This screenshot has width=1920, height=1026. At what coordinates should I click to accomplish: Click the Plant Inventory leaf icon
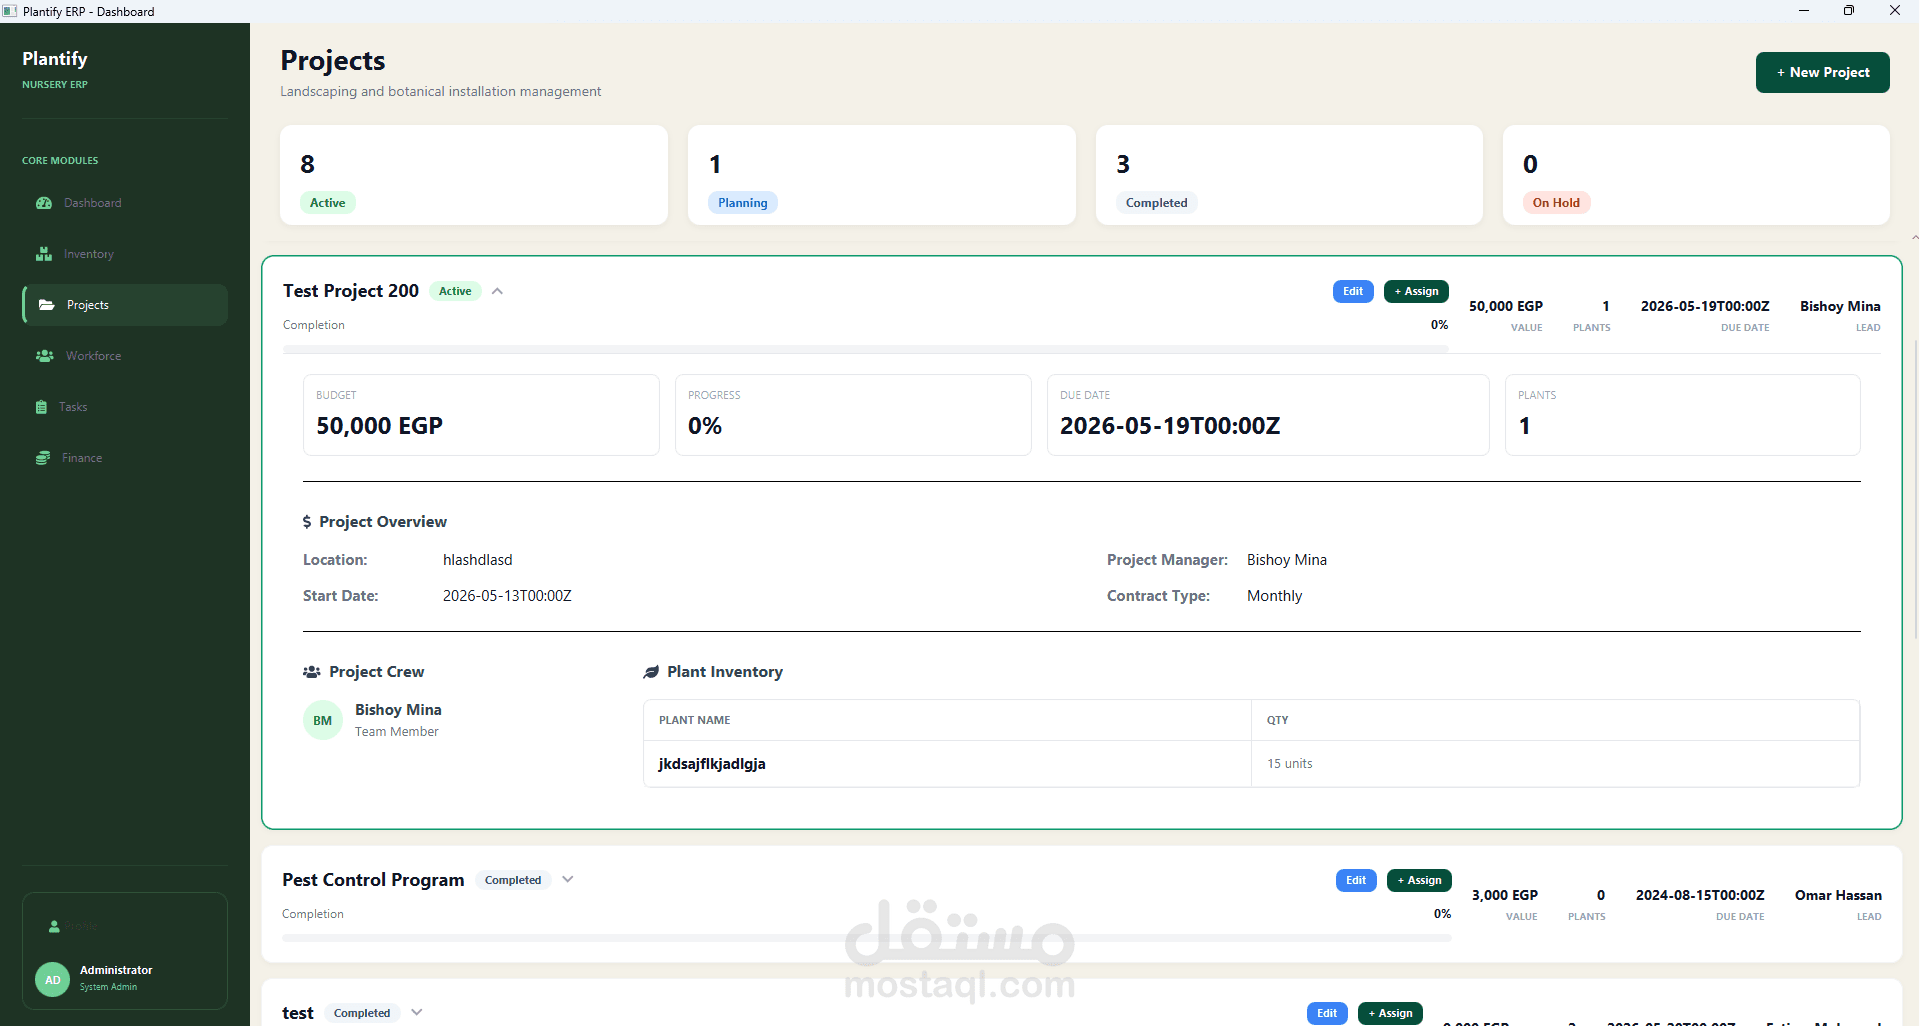(651, 672)
